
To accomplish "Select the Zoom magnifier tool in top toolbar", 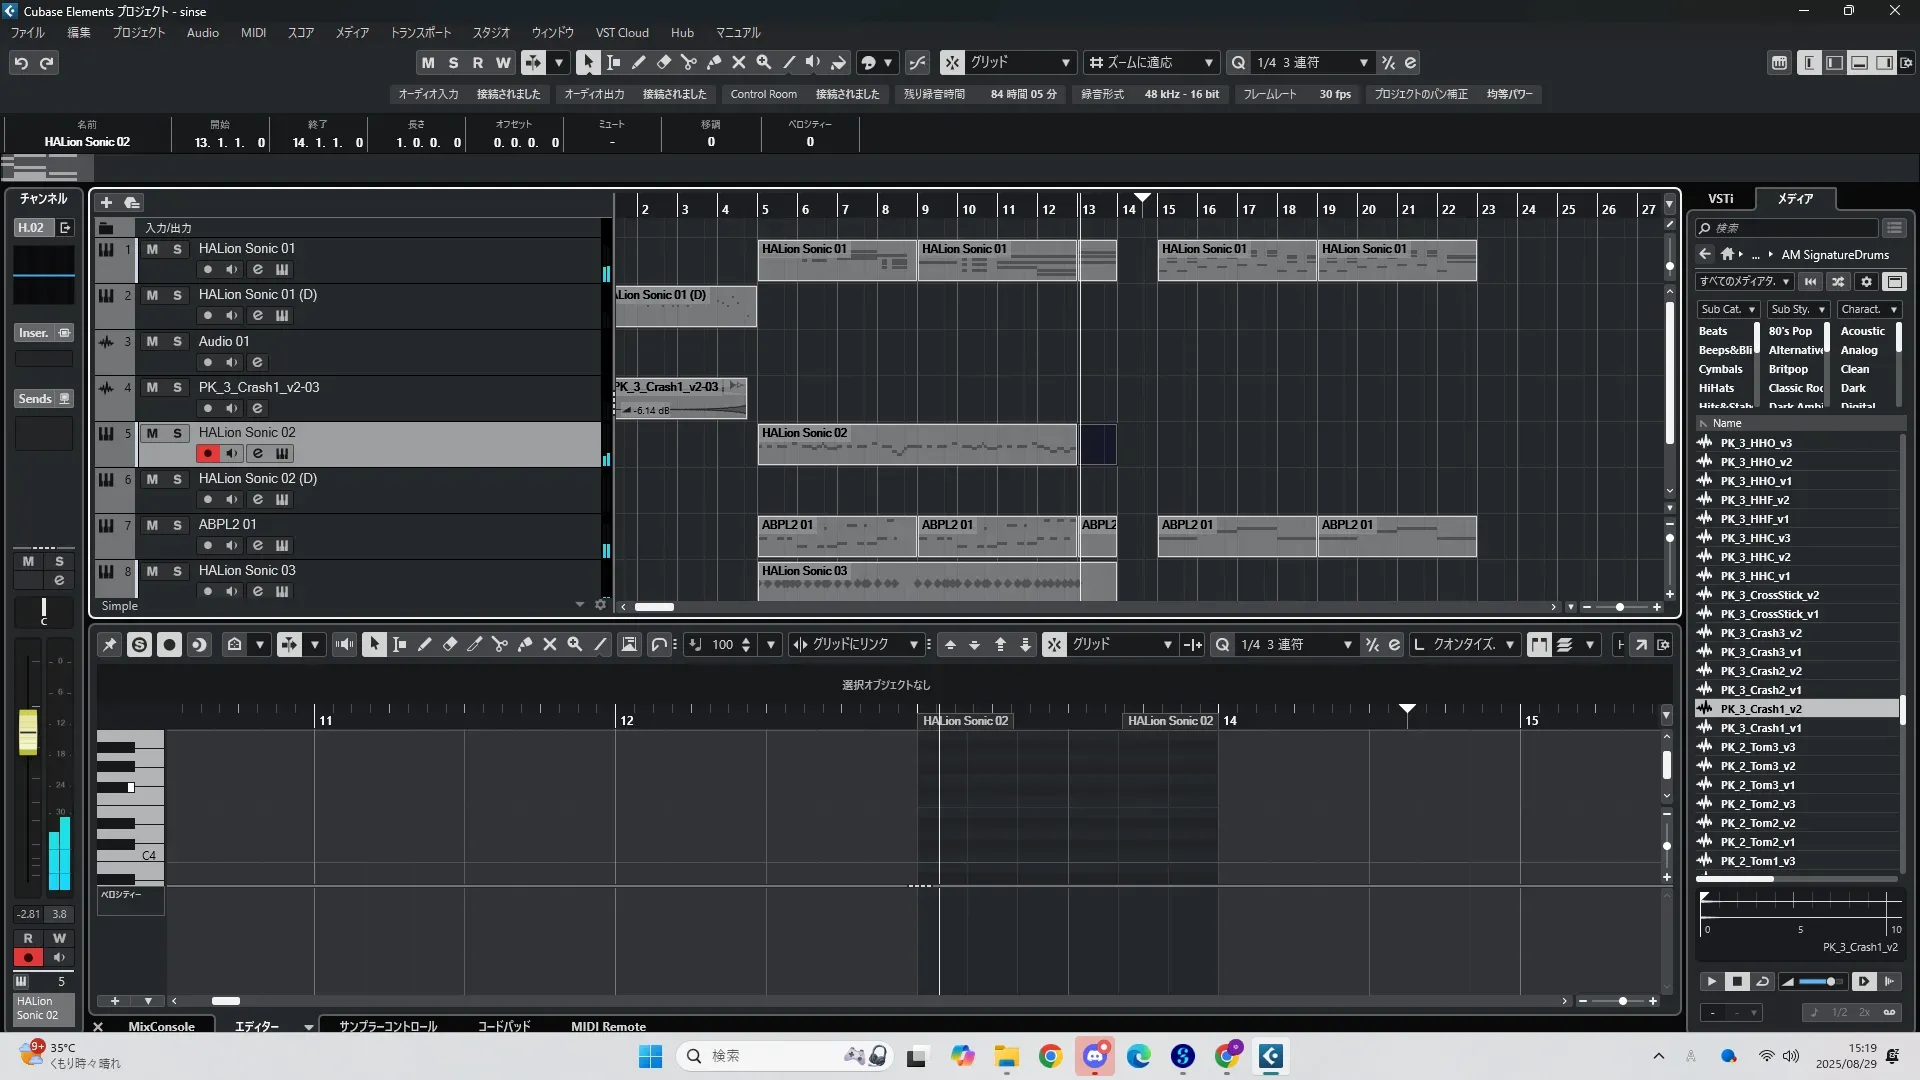I will point(763,63).
